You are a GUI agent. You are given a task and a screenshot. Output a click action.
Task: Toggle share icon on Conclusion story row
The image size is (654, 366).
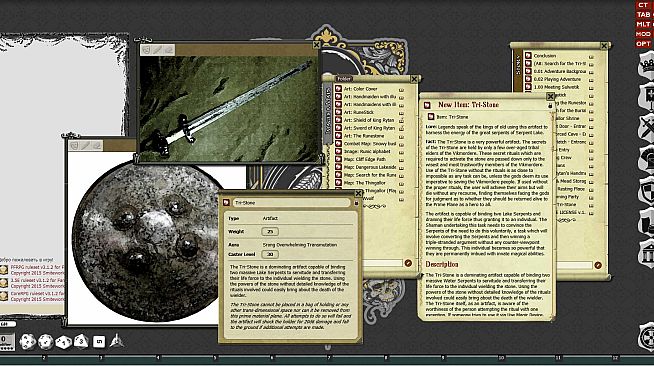[591, 56]
